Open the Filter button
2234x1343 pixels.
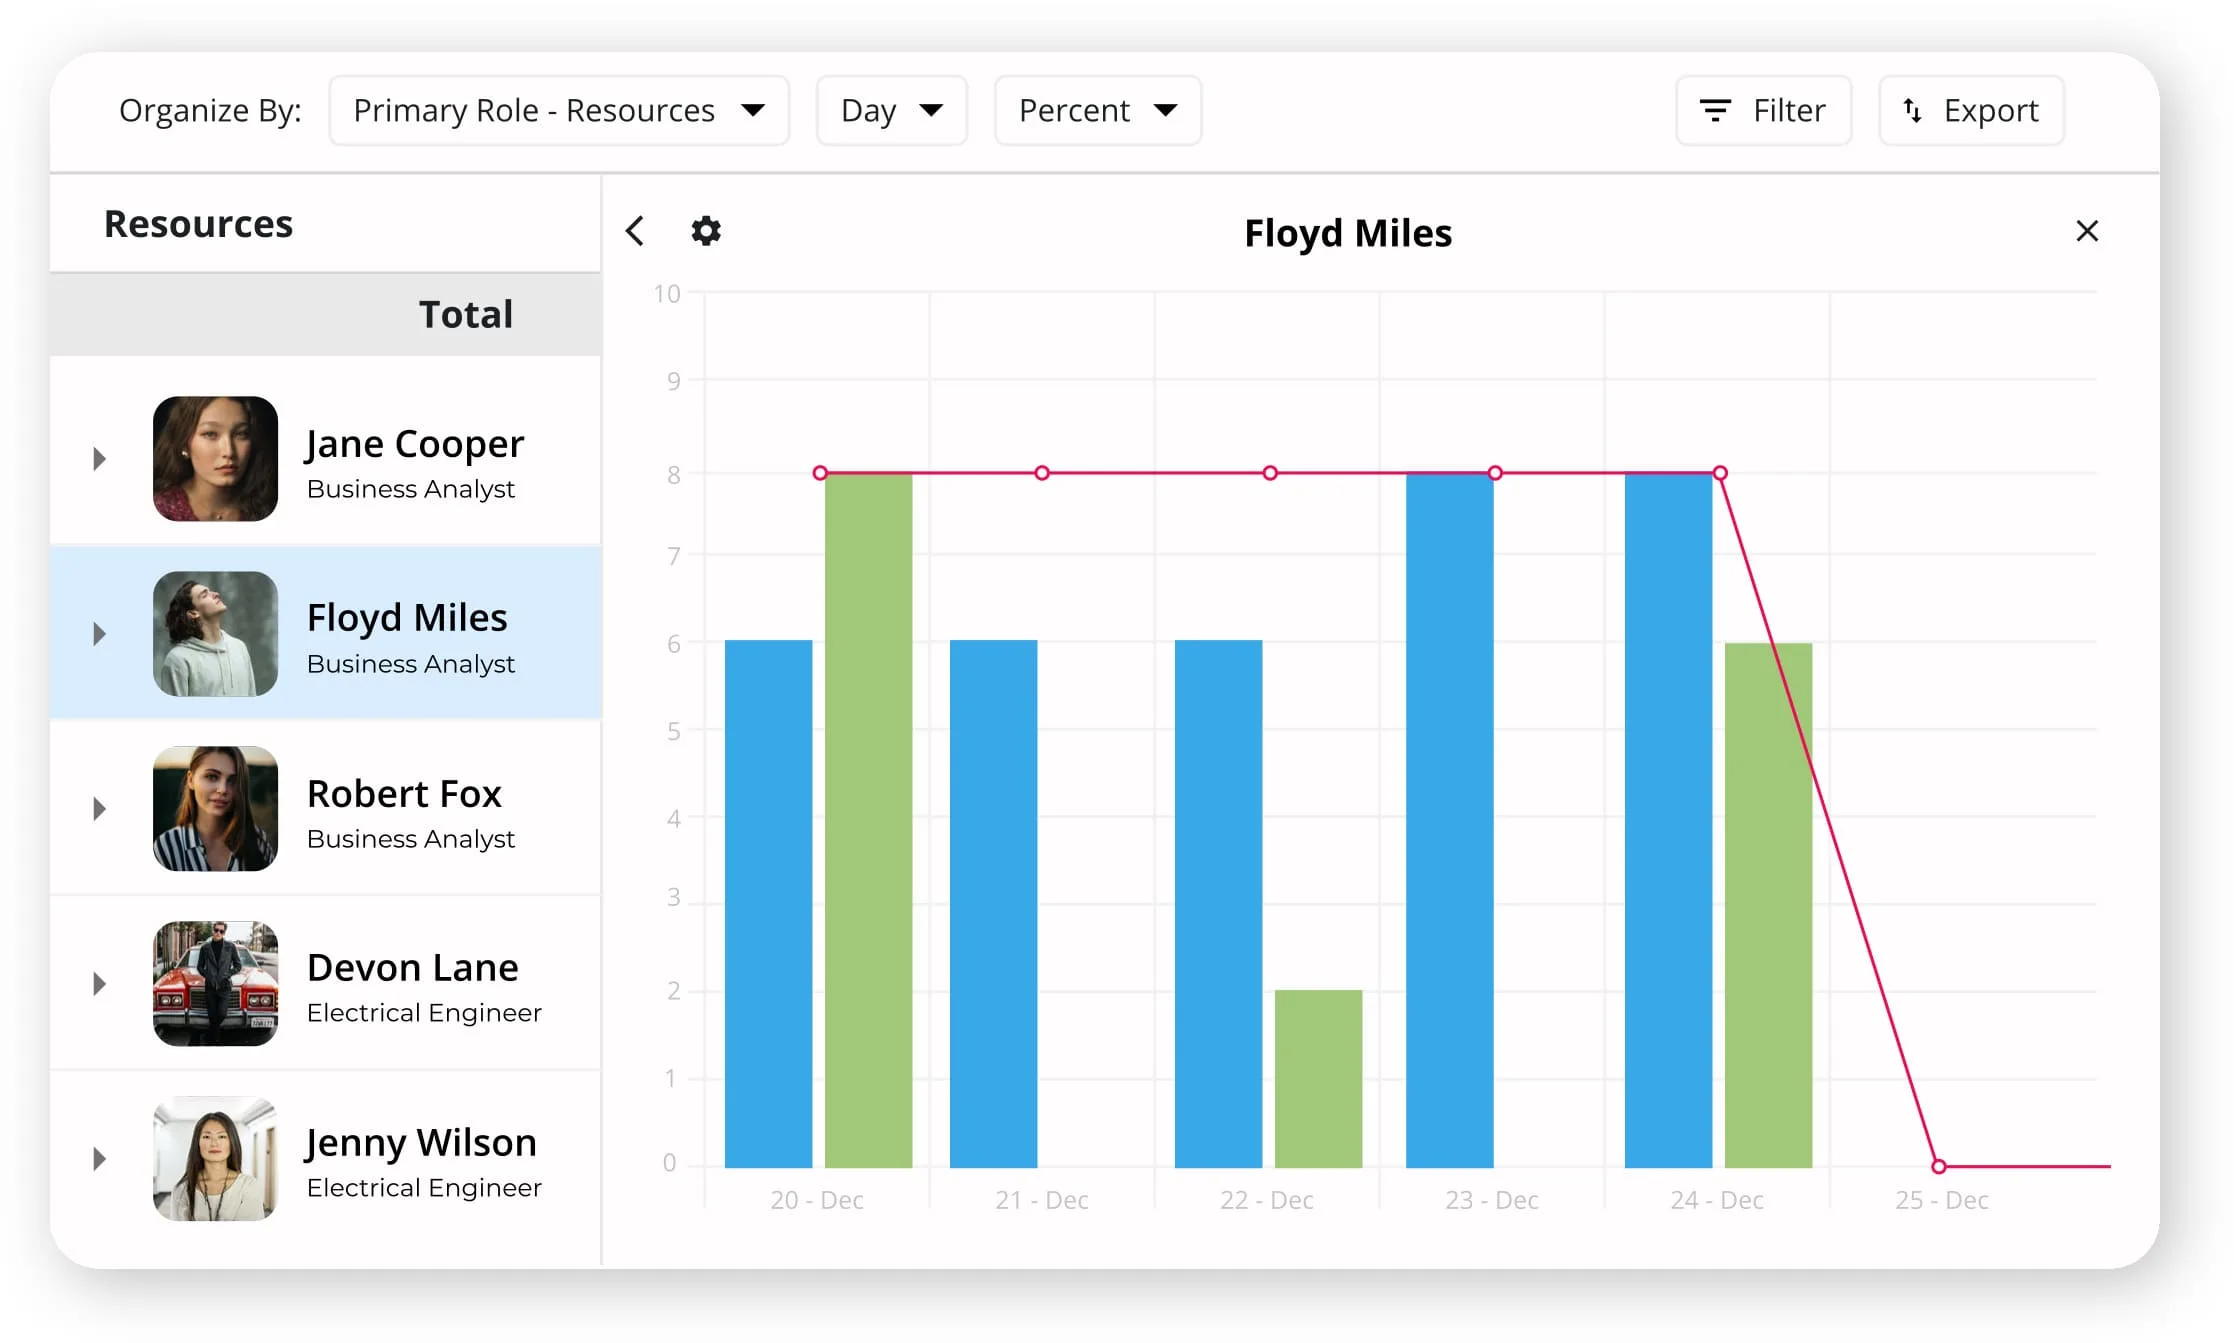click(1764, 110)
